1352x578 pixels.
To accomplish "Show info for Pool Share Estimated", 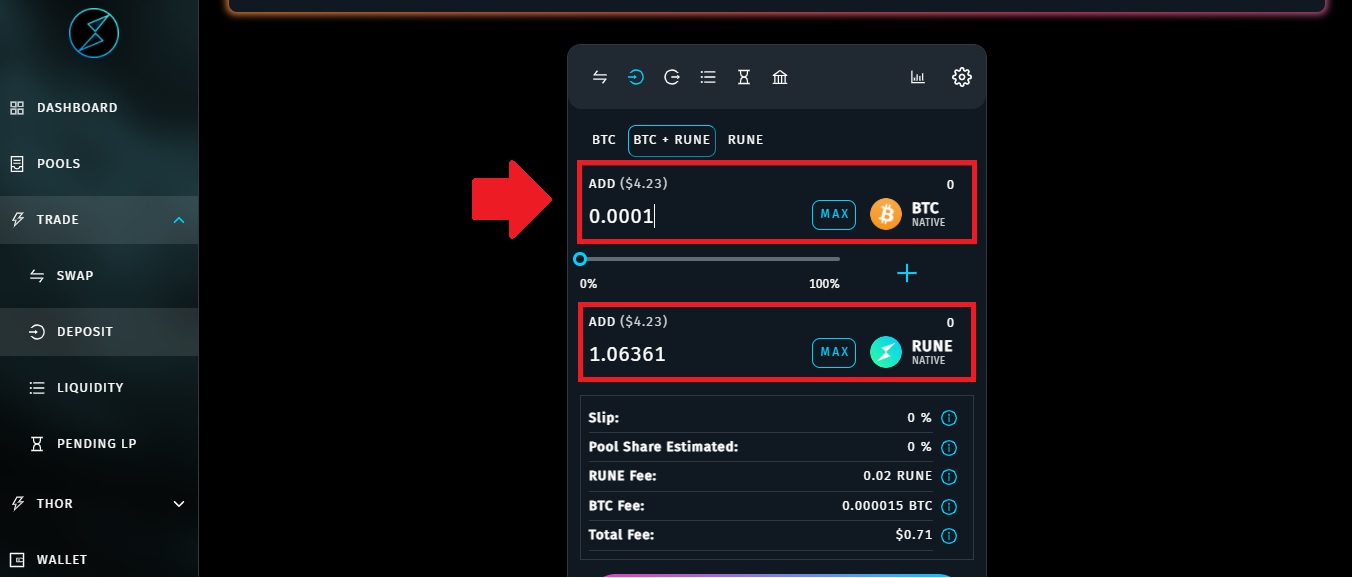I will [950, 447].
